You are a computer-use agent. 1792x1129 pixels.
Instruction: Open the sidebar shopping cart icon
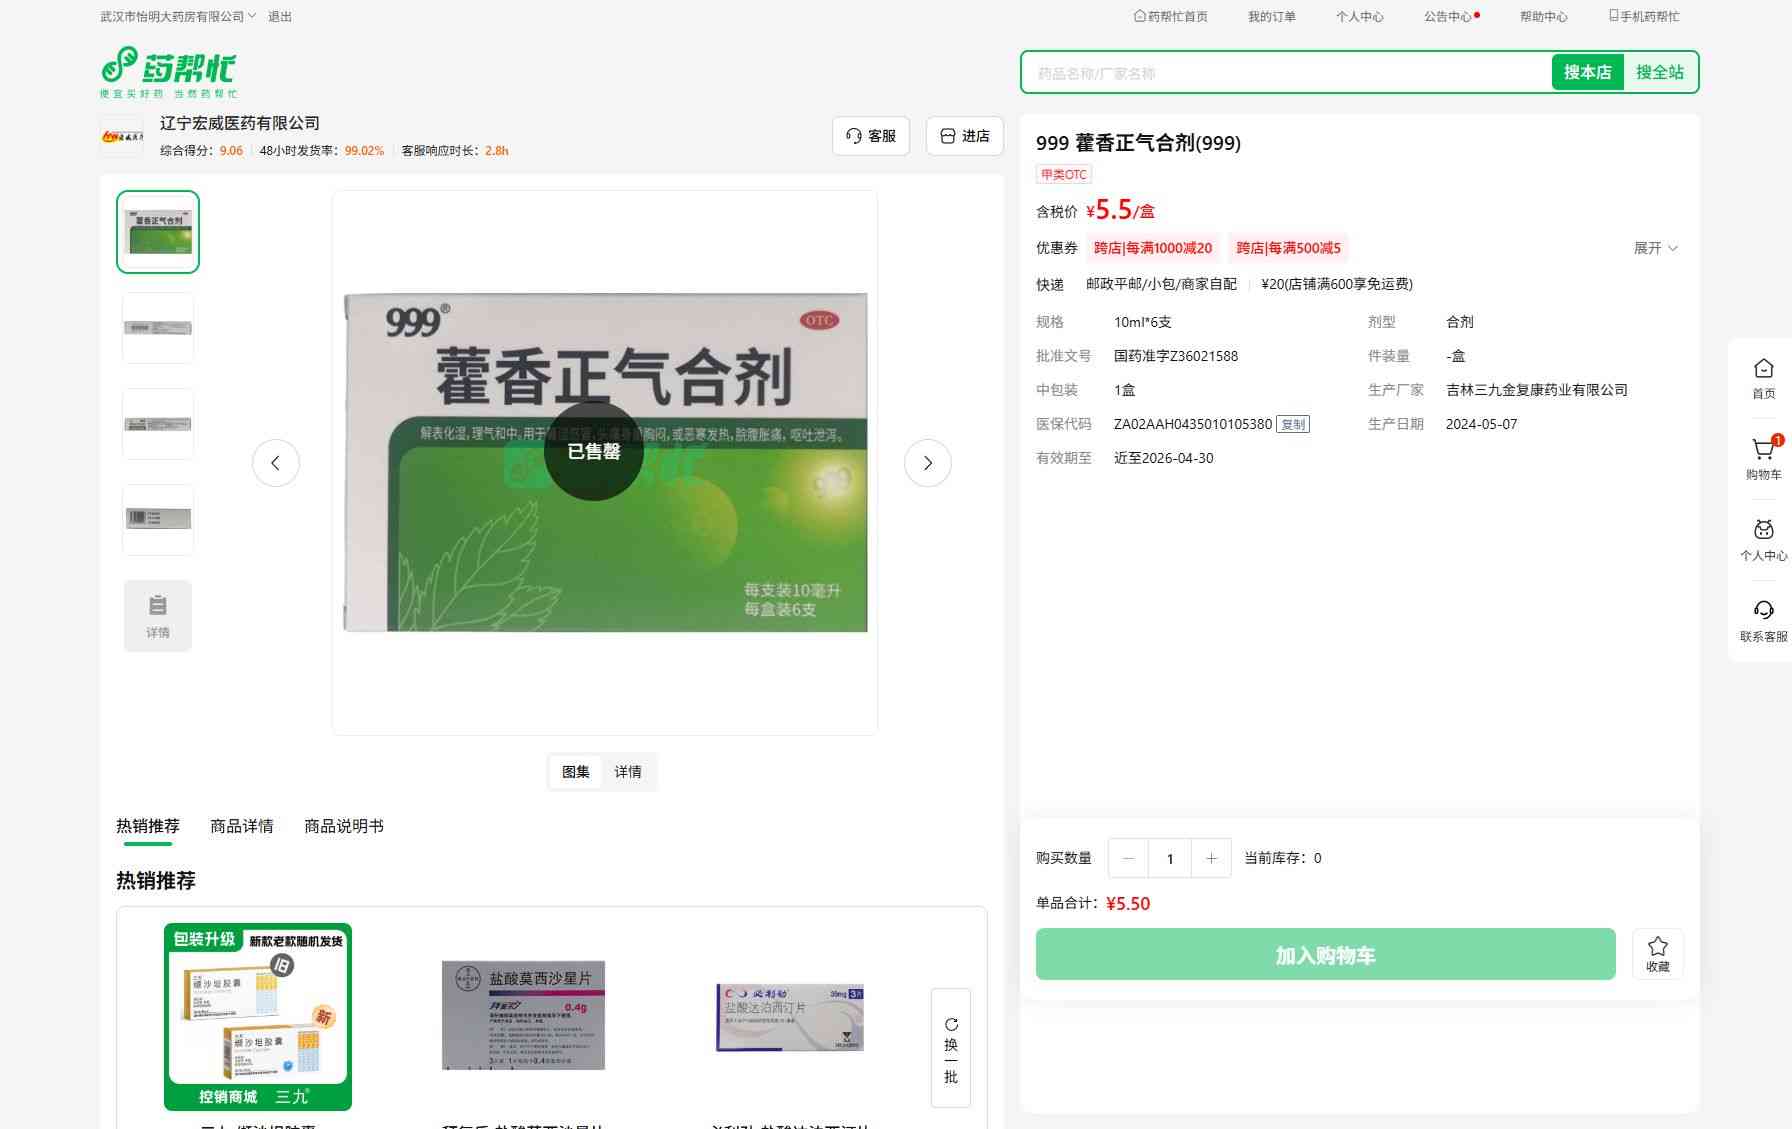(1763, 451)
